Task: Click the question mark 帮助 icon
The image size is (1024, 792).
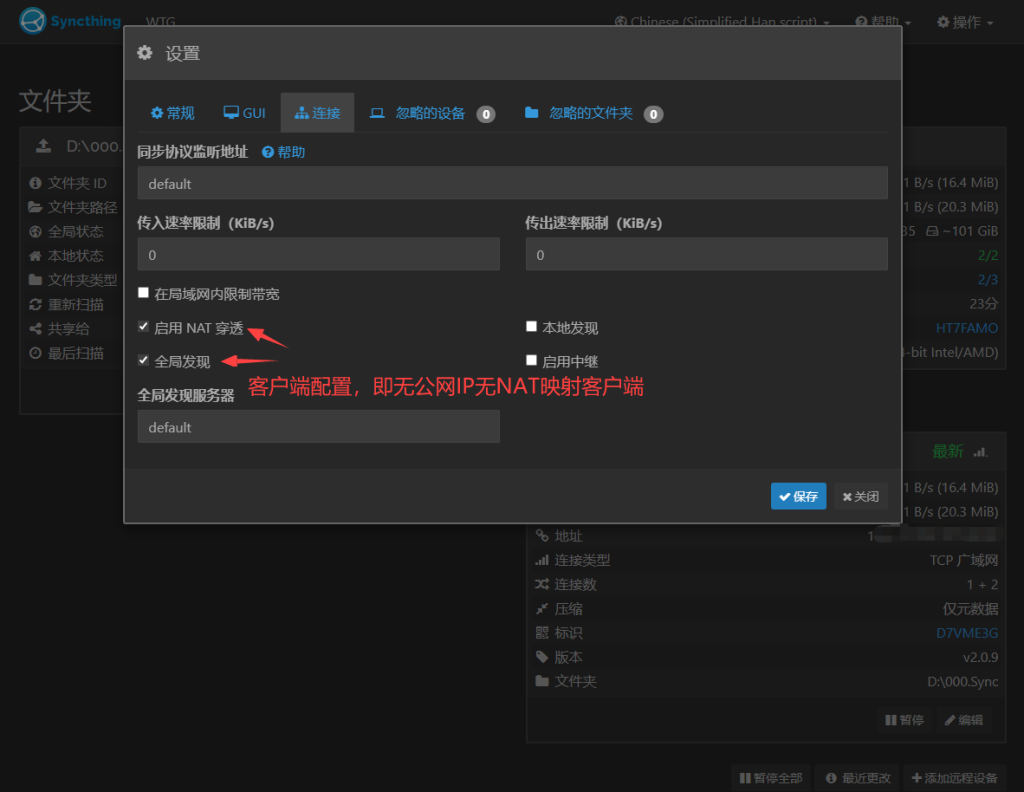Action: [x=268, y=152]
